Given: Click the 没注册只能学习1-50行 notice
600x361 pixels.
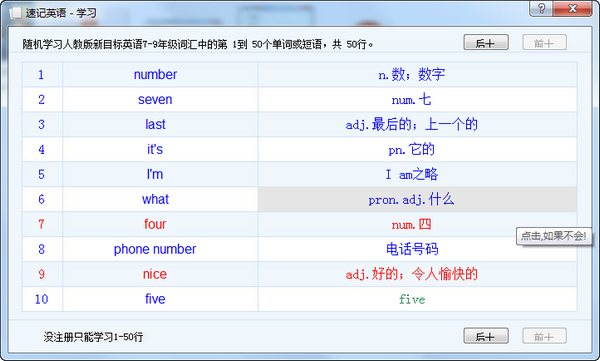Looking at the screenshot, I should pyautogui.click(x=93, y=337).
